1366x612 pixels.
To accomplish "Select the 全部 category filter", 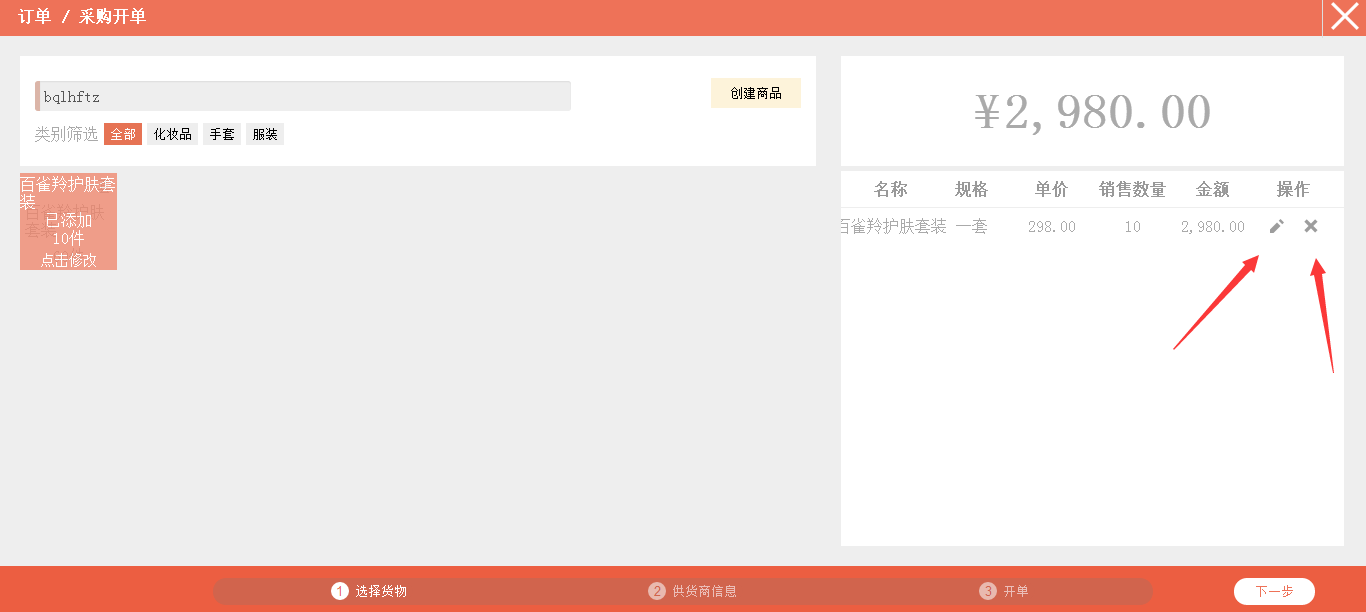I will (x=123, y=134).
